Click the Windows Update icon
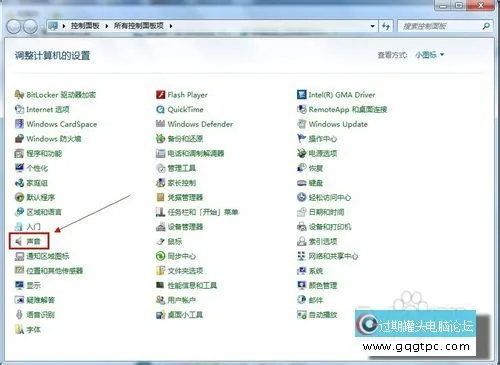 [x=301, y=124]
